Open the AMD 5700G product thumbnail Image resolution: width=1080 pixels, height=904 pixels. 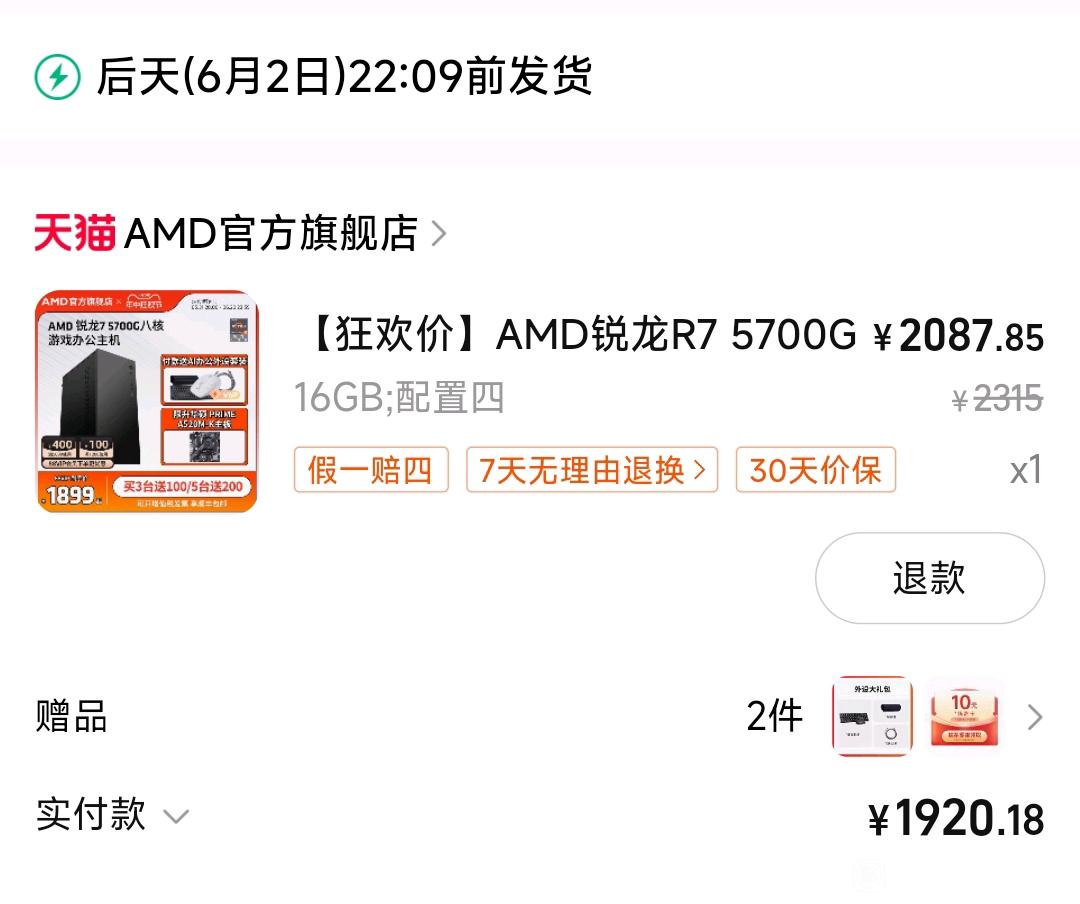(147, 401)
